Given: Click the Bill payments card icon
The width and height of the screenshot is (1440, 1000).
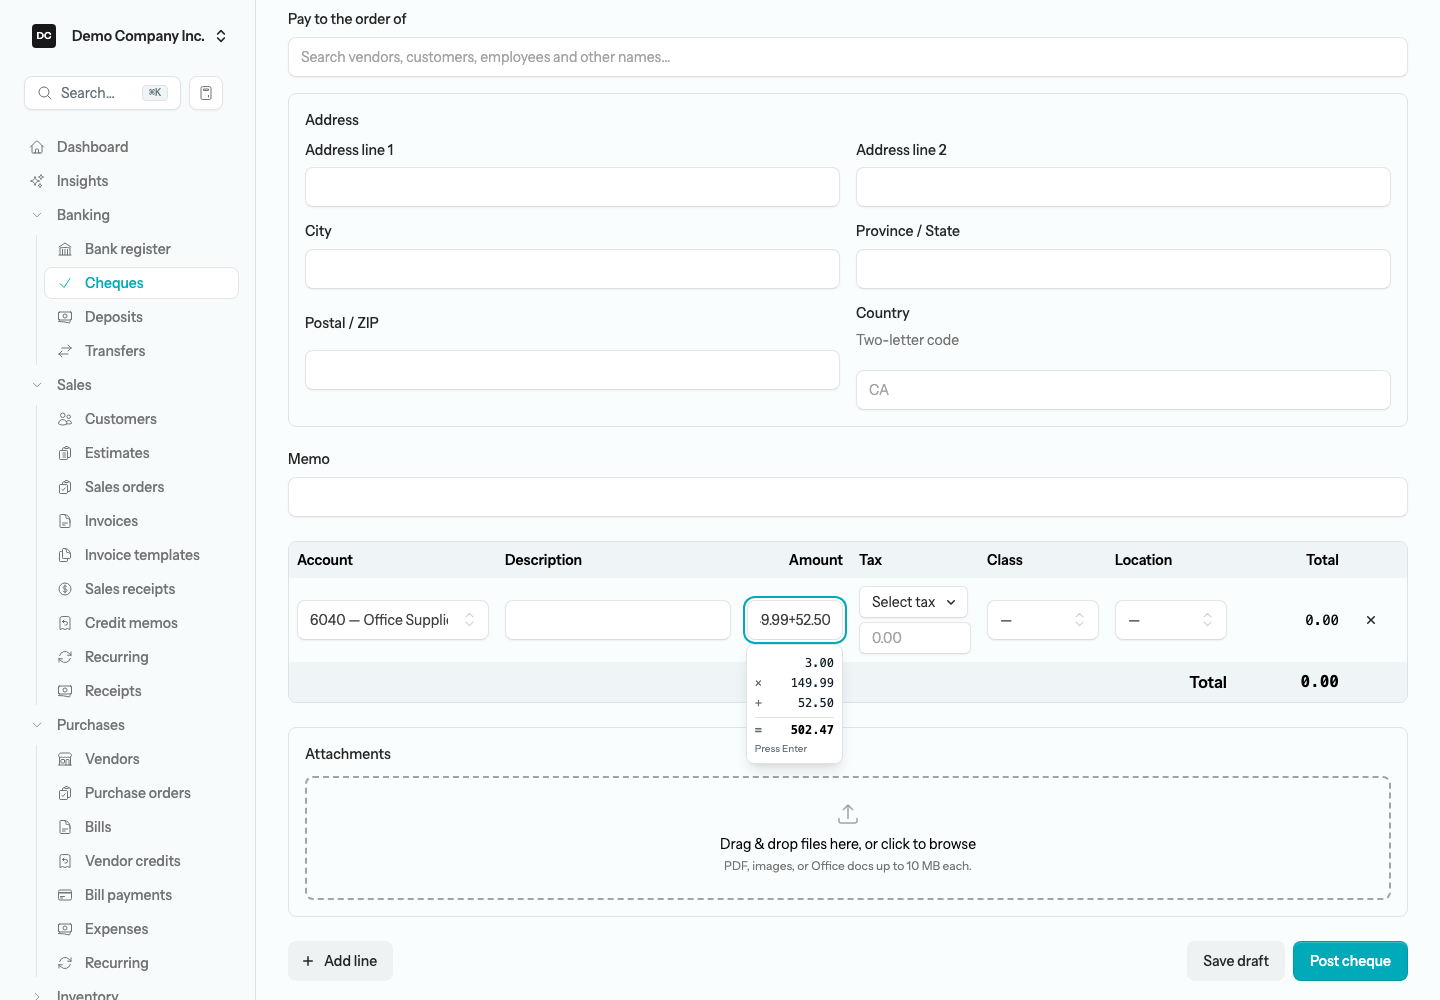Looking at the screenshot, I should click(x=65, y=895).
